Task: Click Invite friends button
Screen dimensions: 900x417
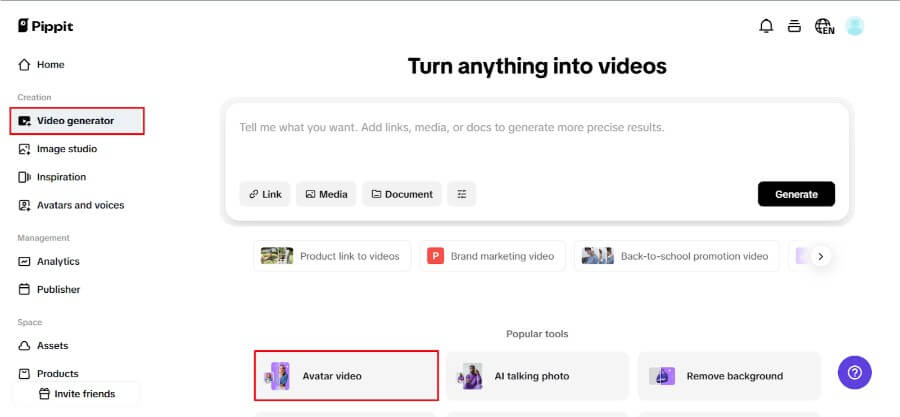Action: pos(77,394)
